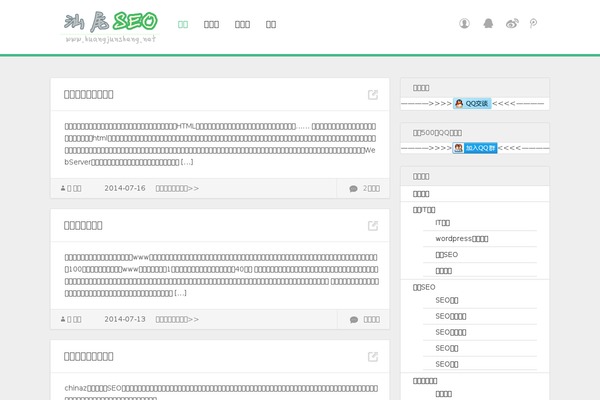Click comment bubble icon on 2014-07-16 post
This screenshot has height=400, width=600.
click(x=354, y=188)
